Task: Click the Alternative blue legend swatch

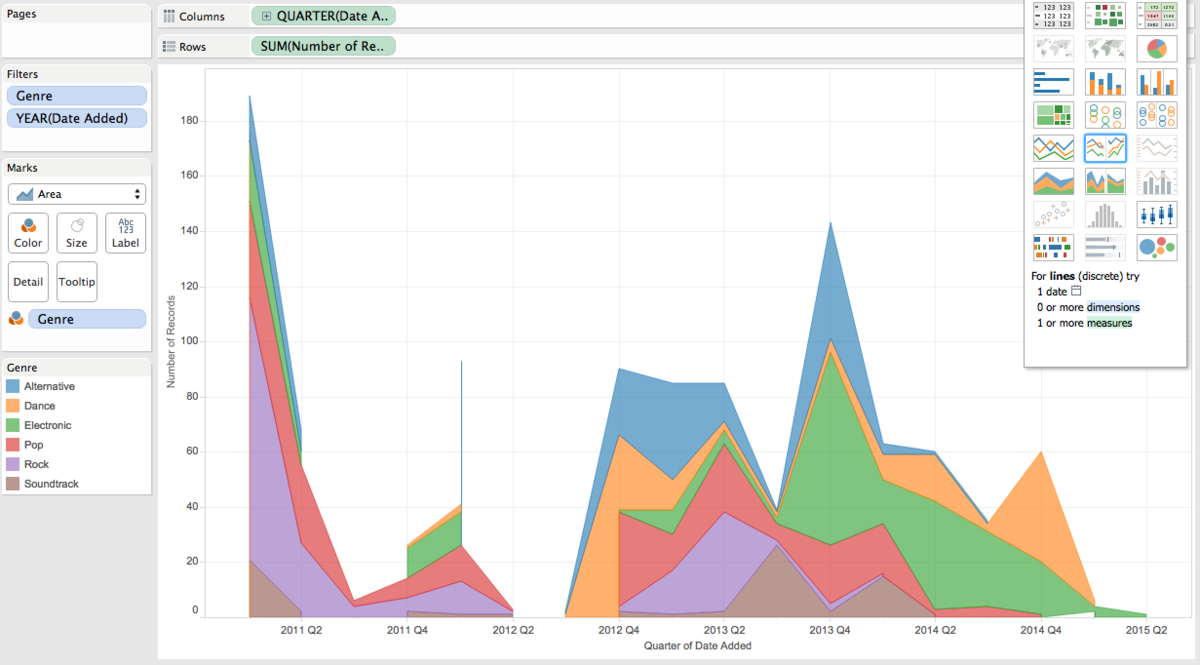Action: coord(13,386)
